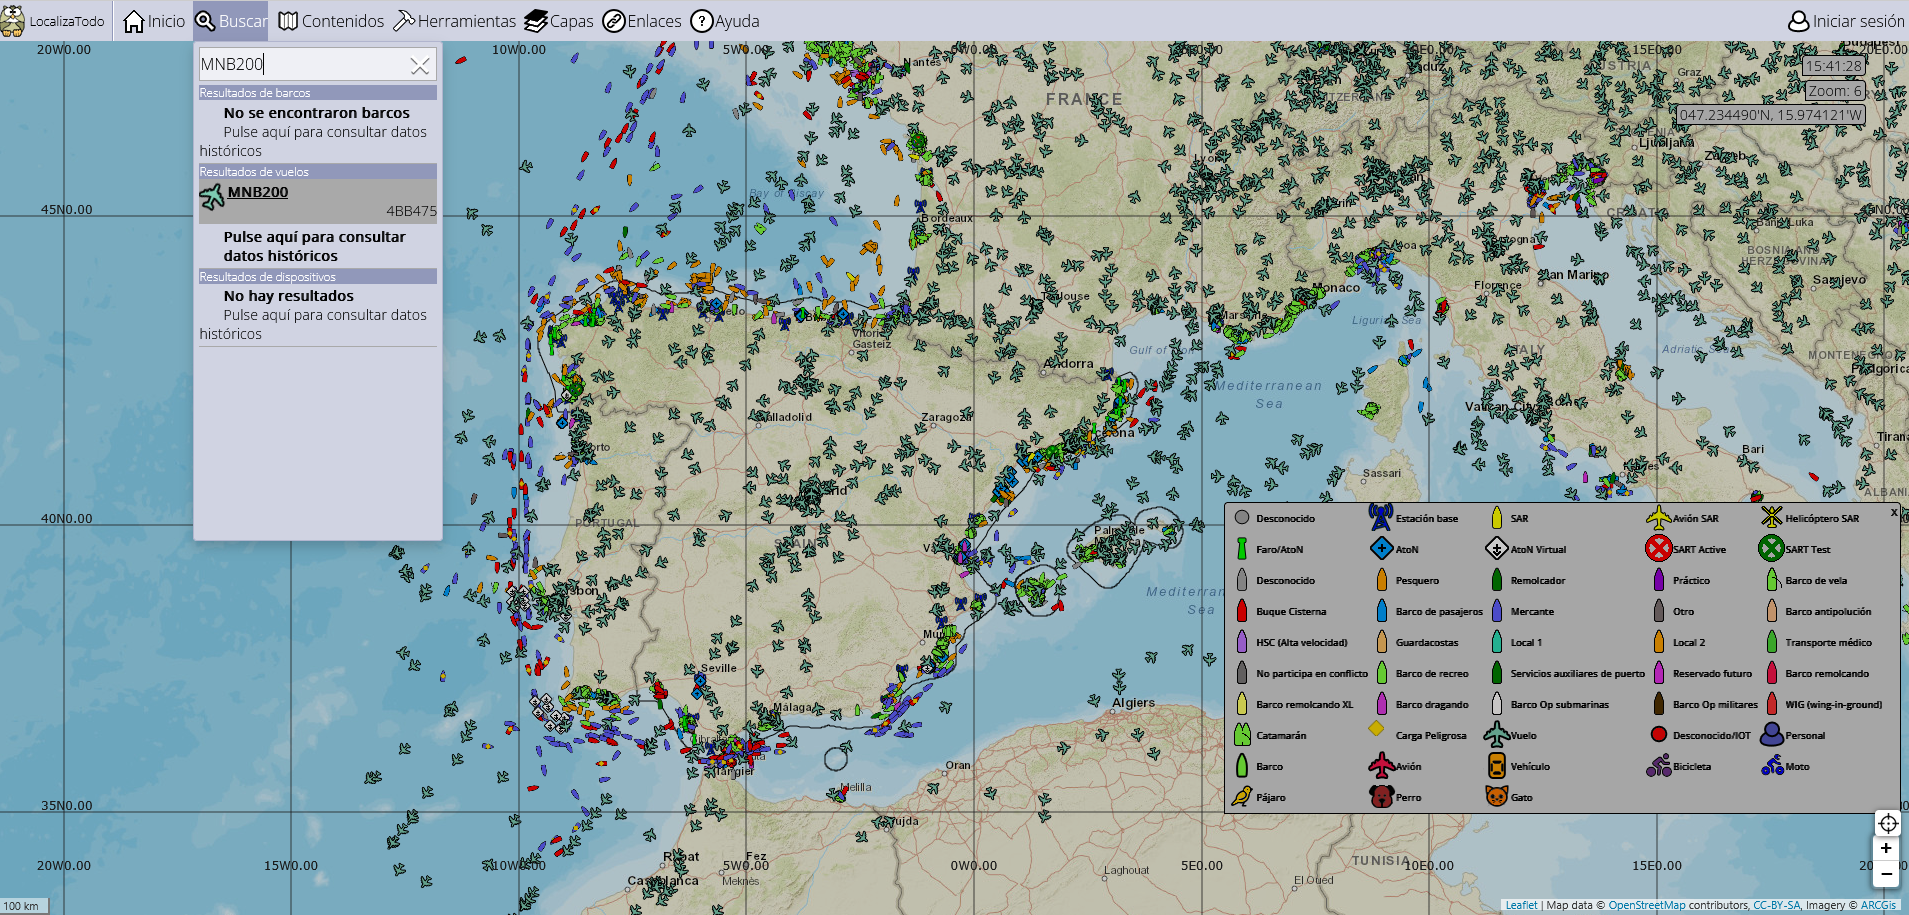Open the Ayuda help menu
Image resolution: width=1909 pixels, height=915 pixels.
tap(725, 21)
